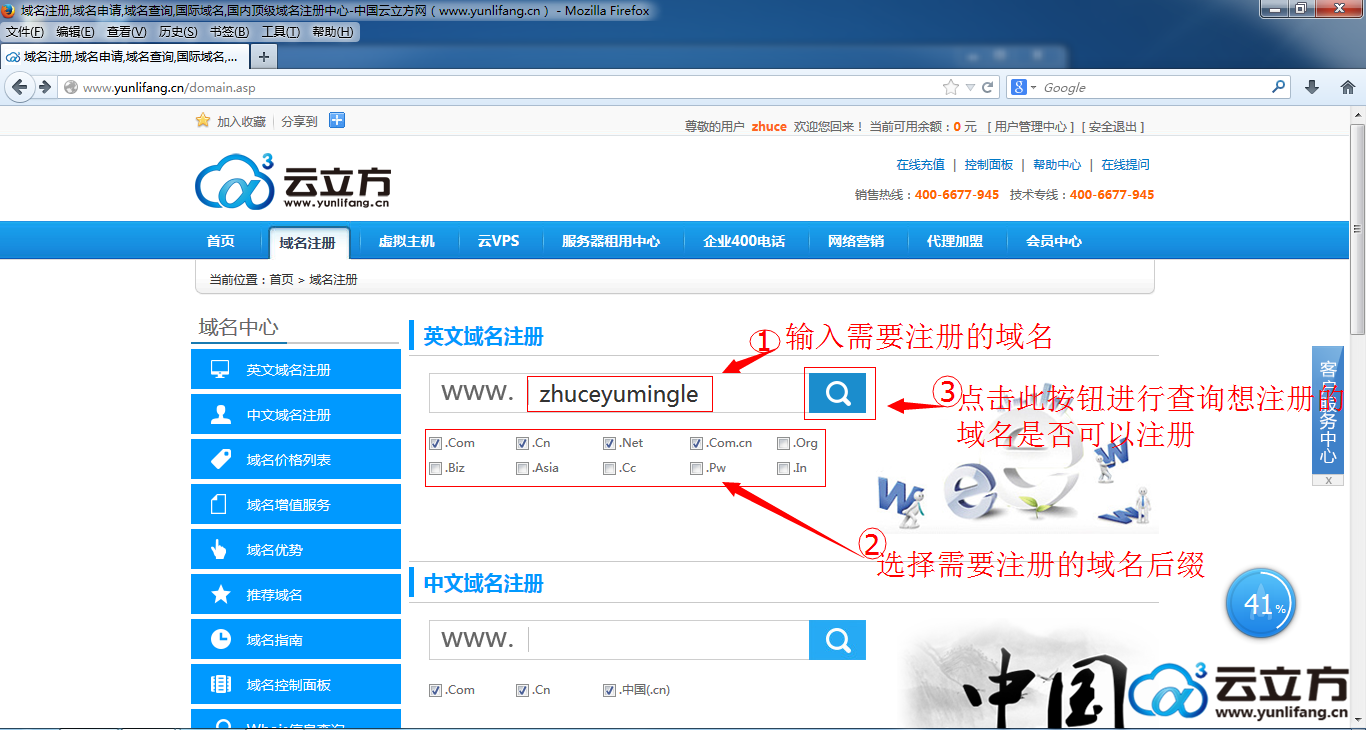
Task: Reload the page with refresh icon
Action: (988, 87)
